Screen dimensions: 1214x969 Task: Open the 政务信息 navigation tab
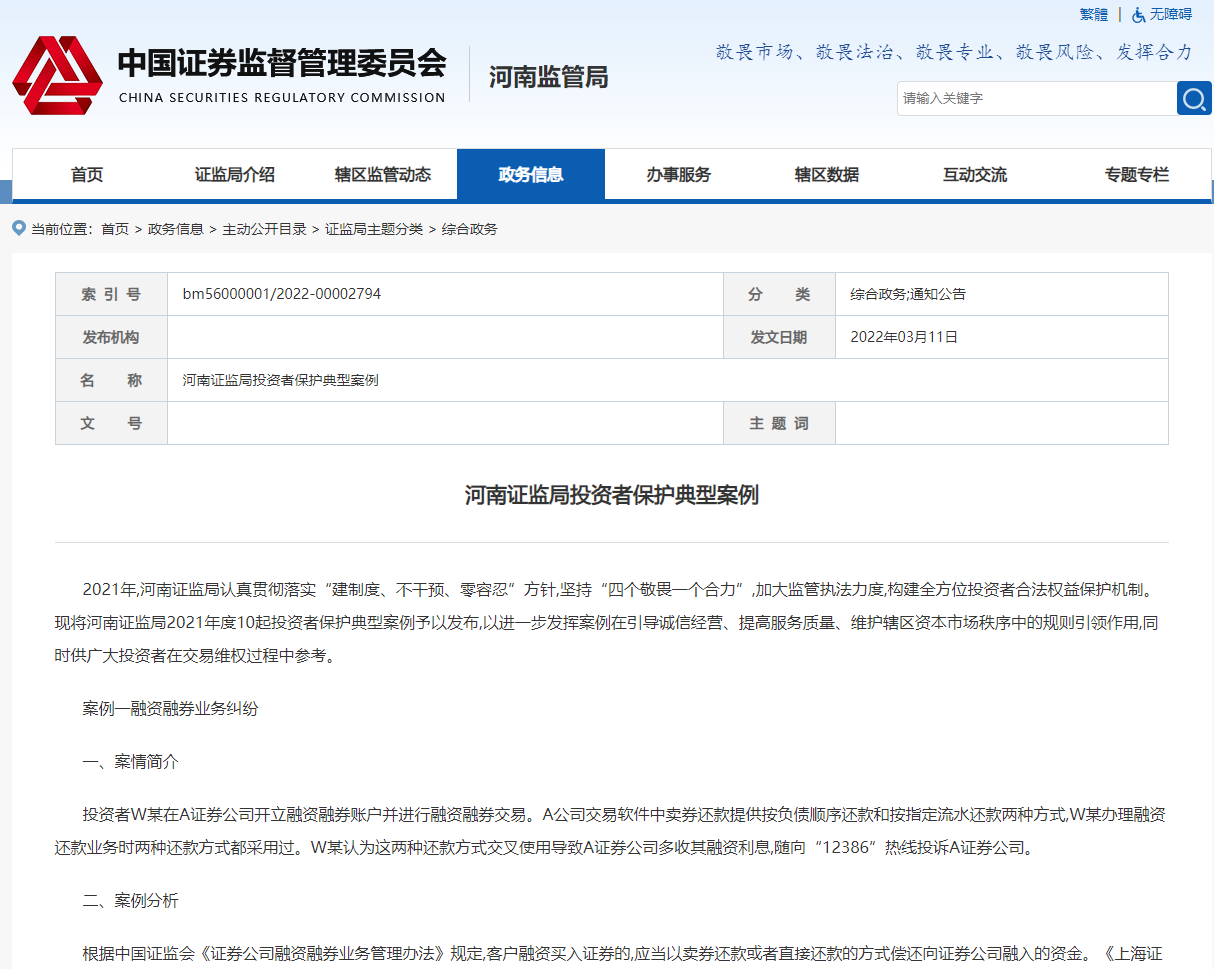click(531, 173)
